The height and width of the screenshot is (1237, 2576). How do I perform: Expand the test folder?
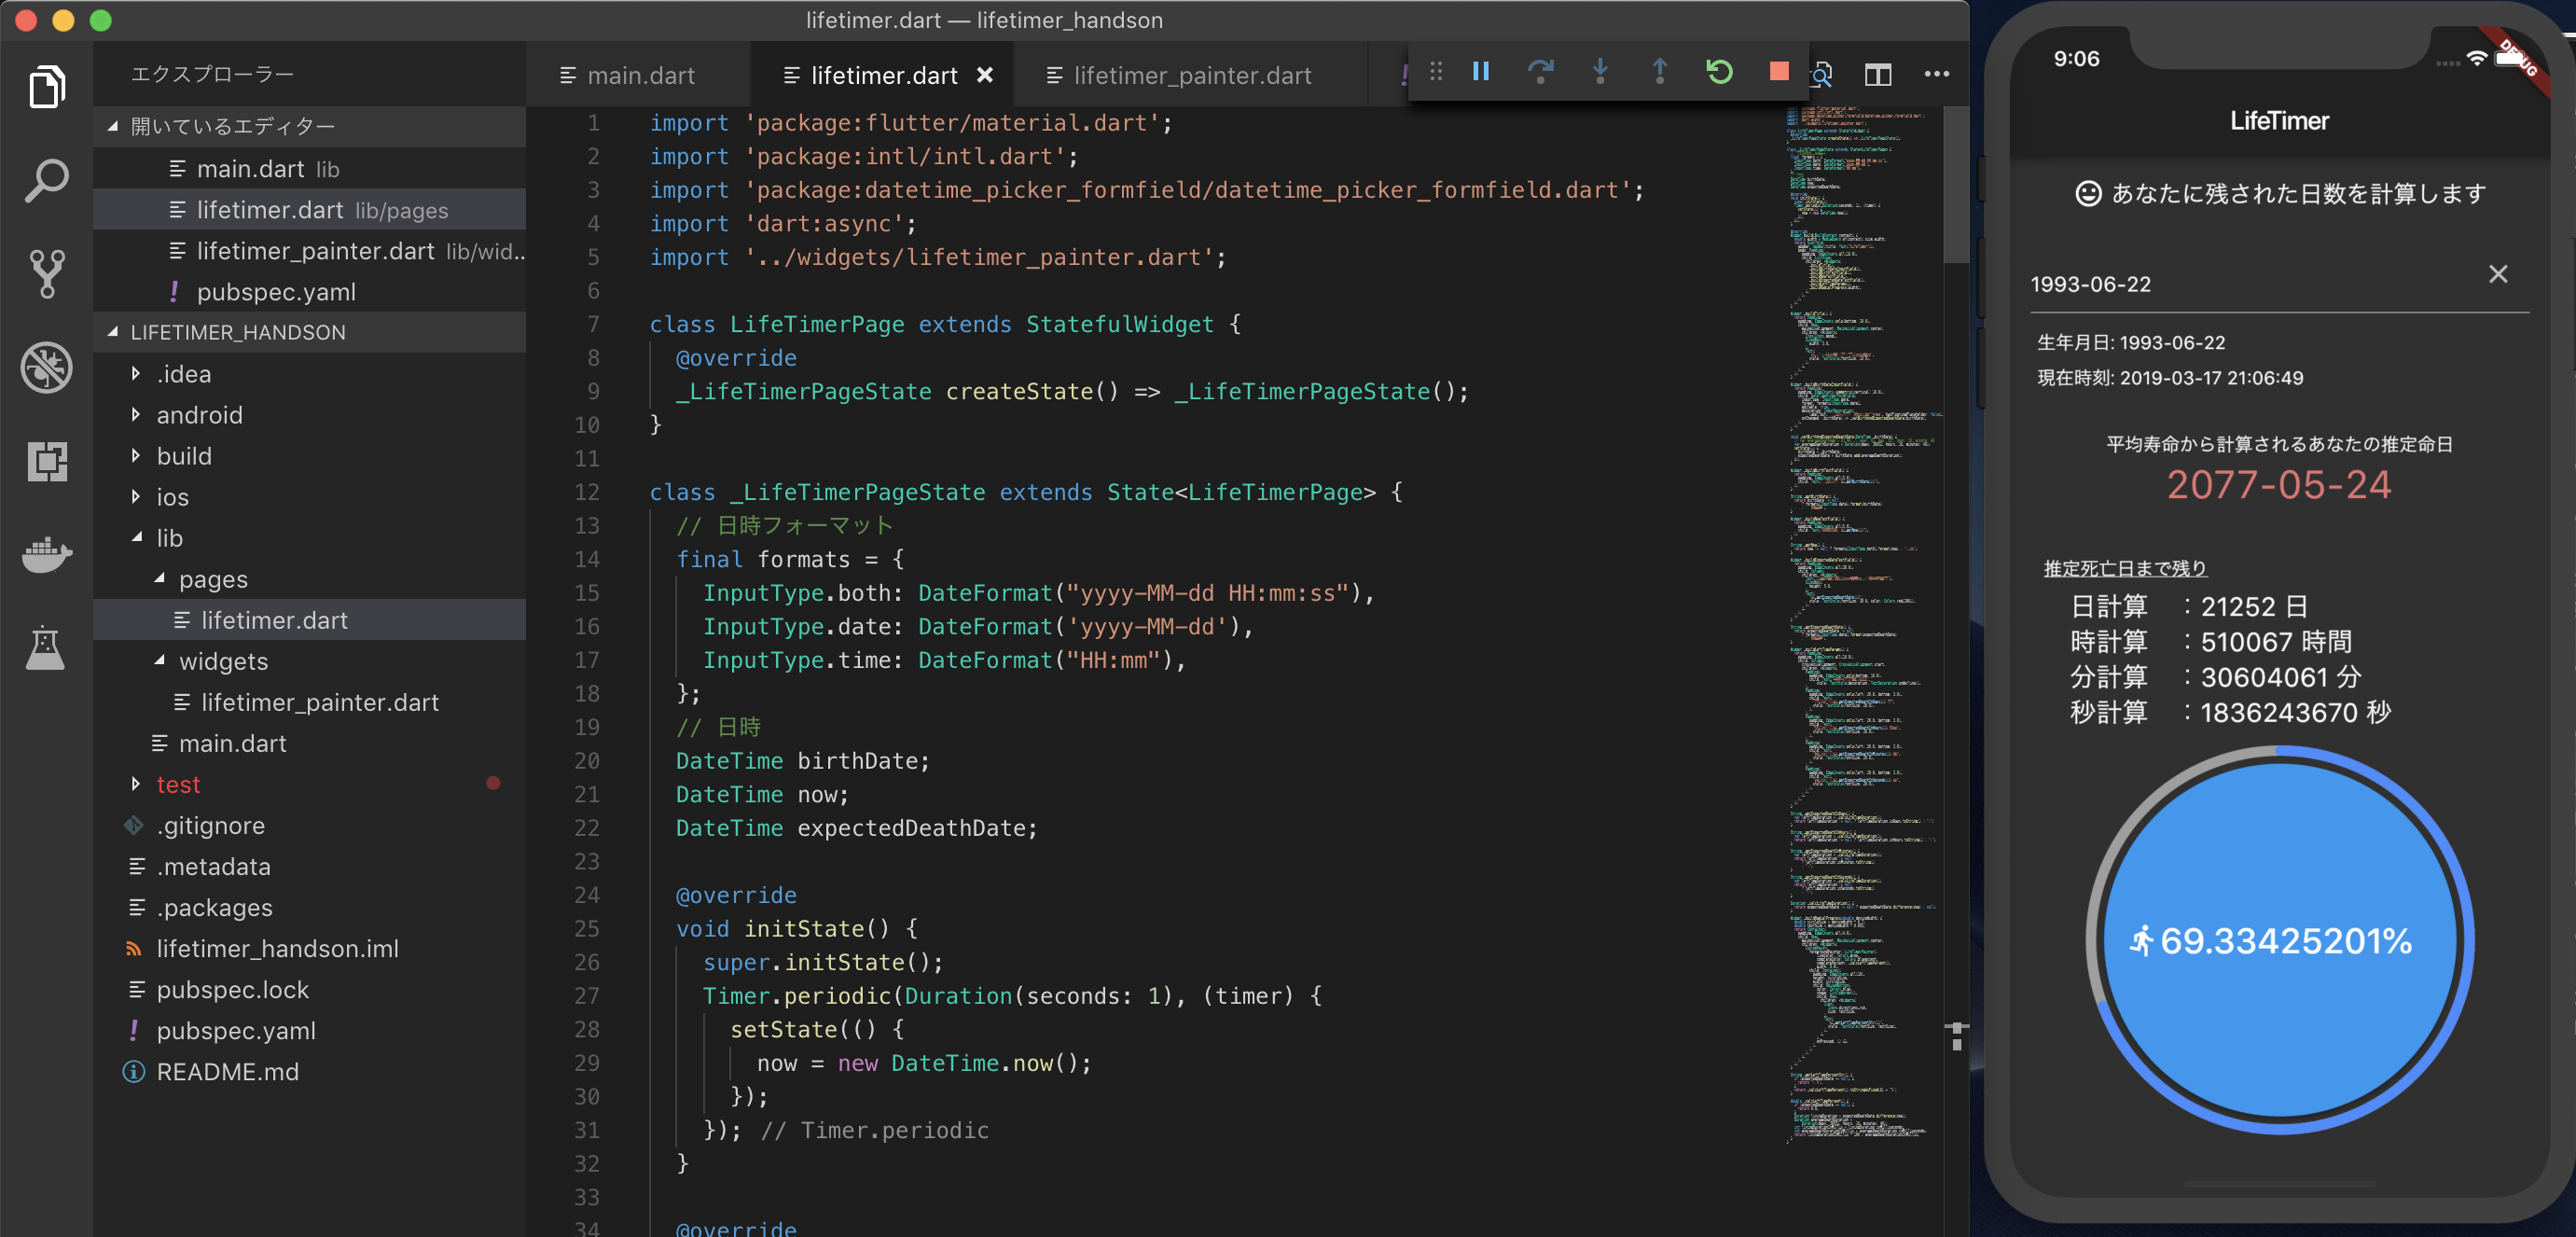[310, 785]
